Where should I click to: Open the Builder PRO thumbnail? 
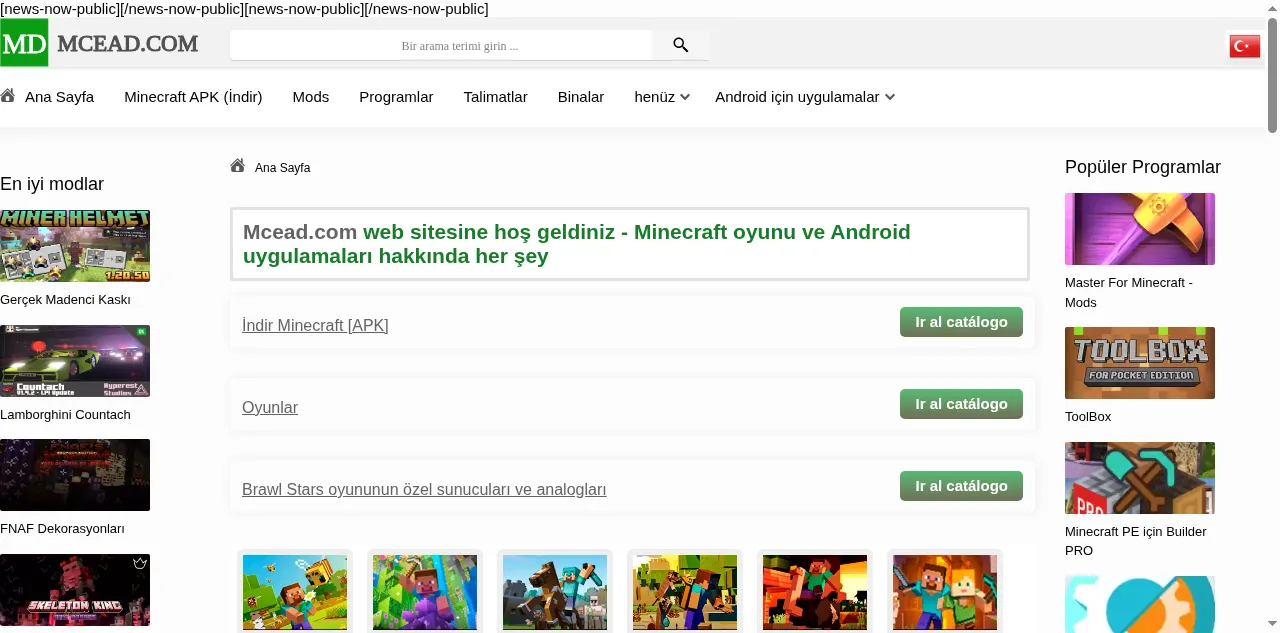(x=1140, y=478)
